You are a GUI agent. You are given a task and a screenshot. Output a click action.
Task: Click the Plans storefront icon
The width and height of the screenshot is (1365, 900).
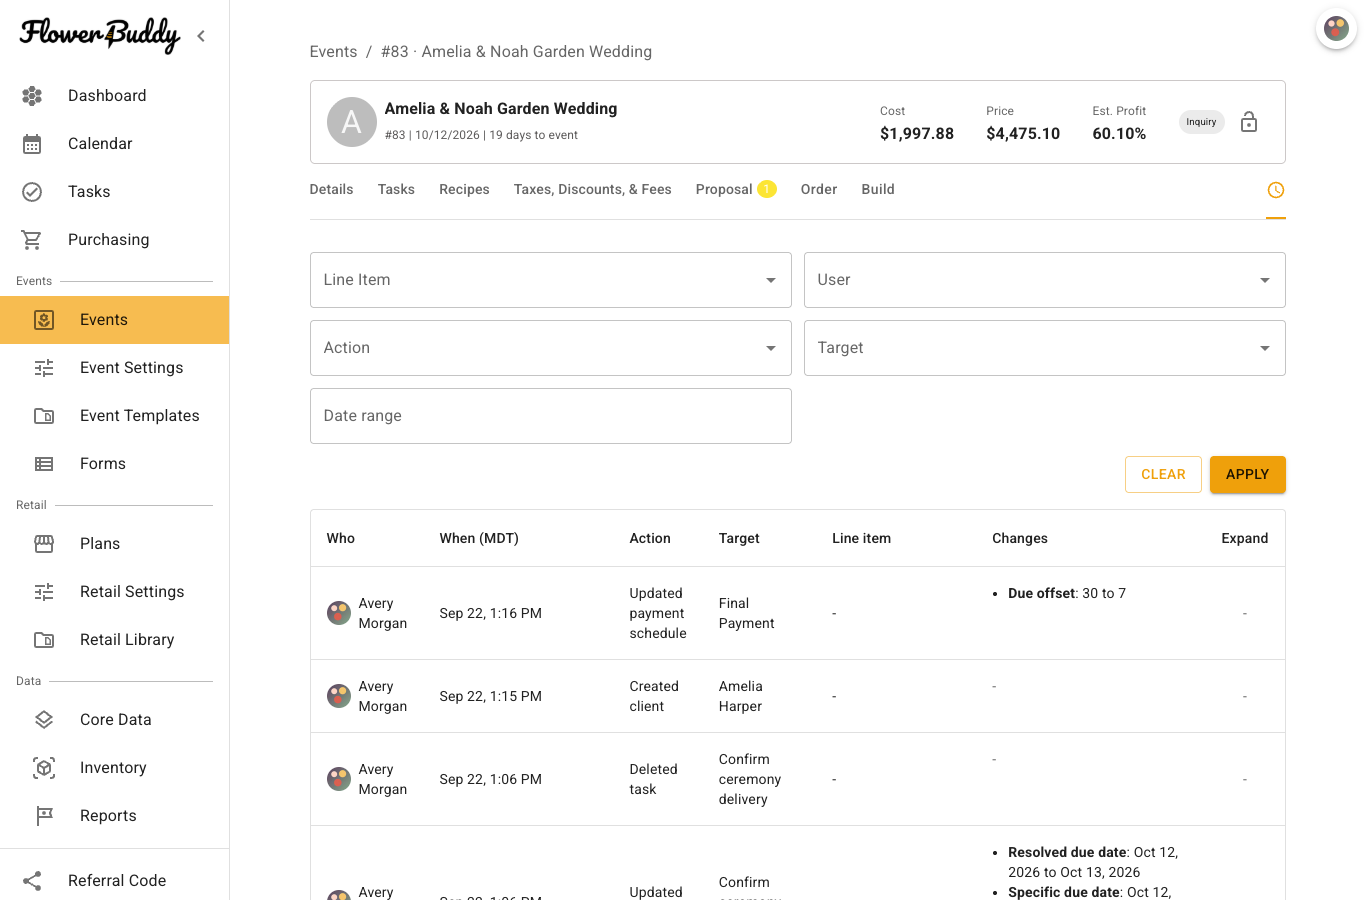point(44,544)
